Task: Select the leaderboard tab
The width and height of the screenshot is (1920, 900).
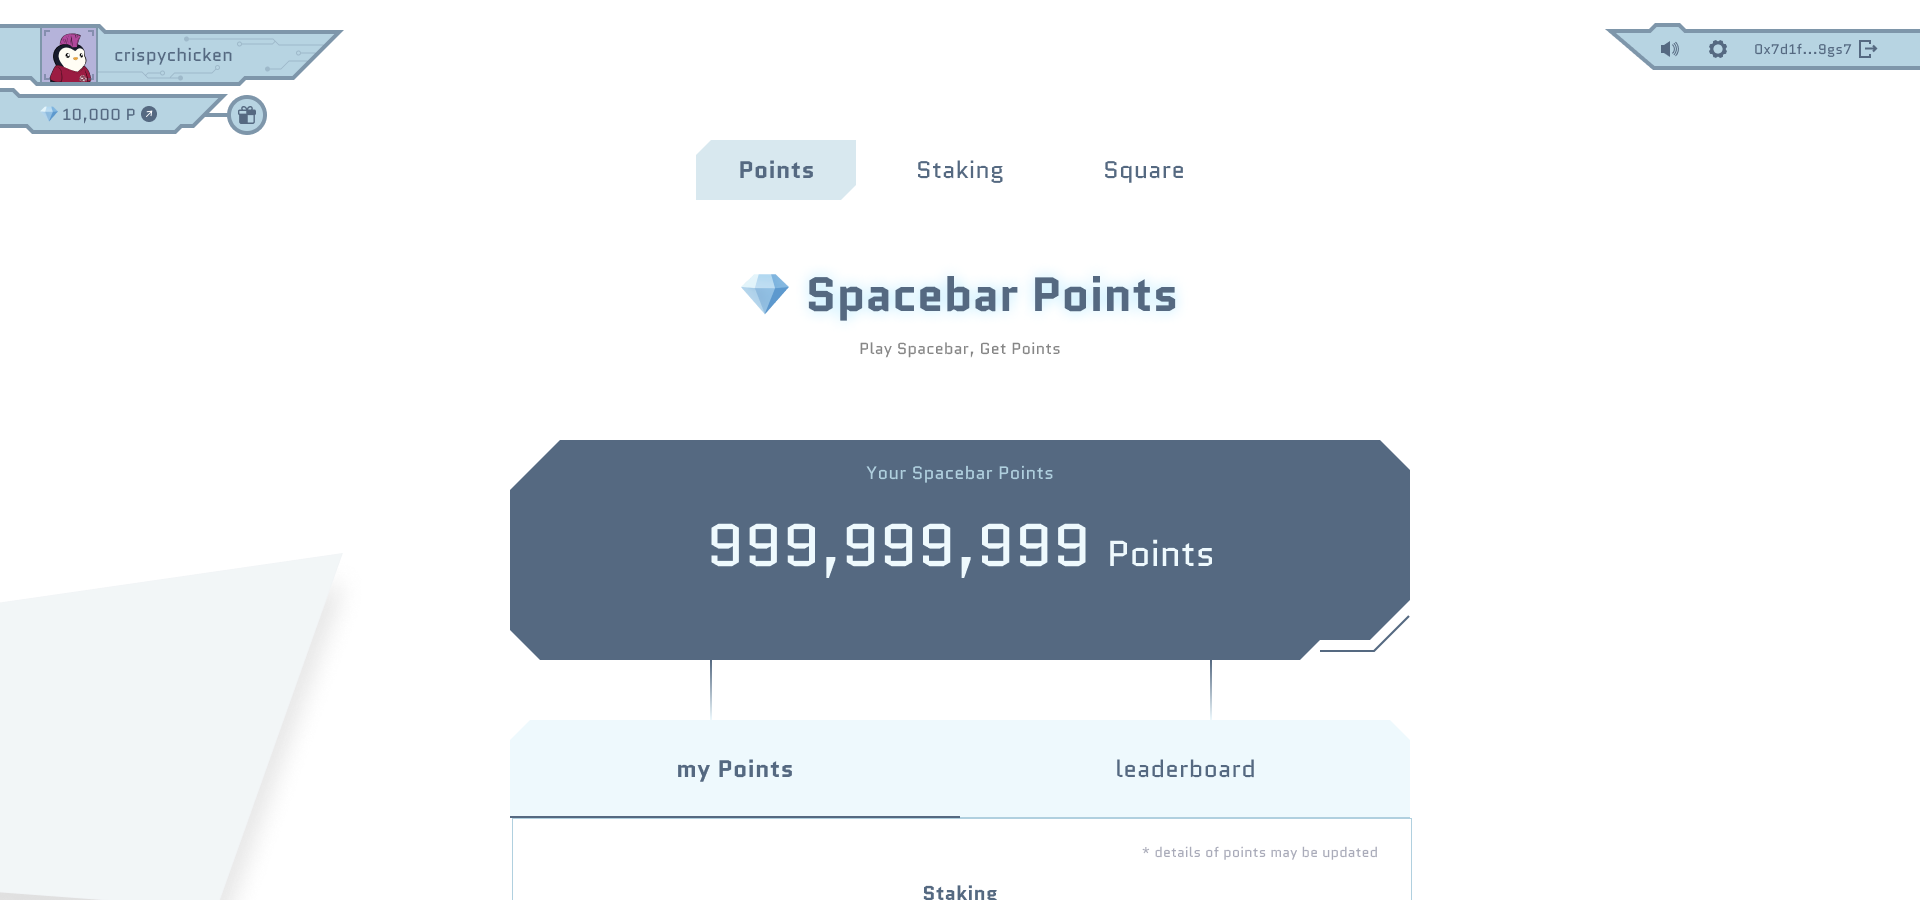Action: [x=1185, y=769]
